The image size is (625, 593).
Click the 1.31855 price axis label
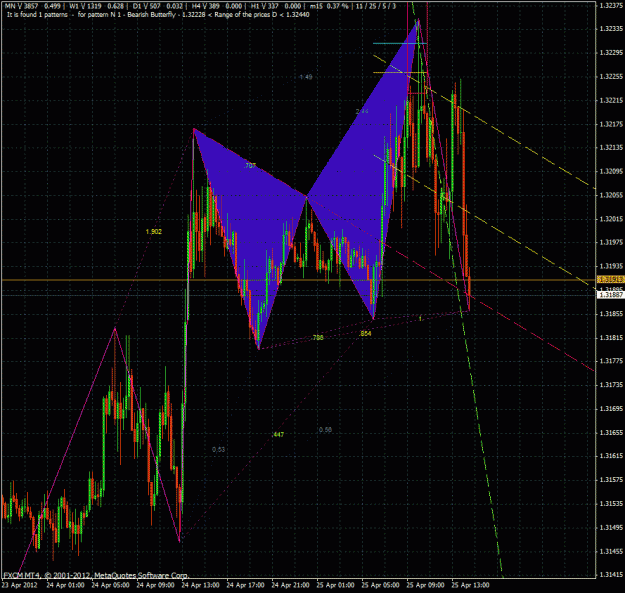tap(611, 314)
